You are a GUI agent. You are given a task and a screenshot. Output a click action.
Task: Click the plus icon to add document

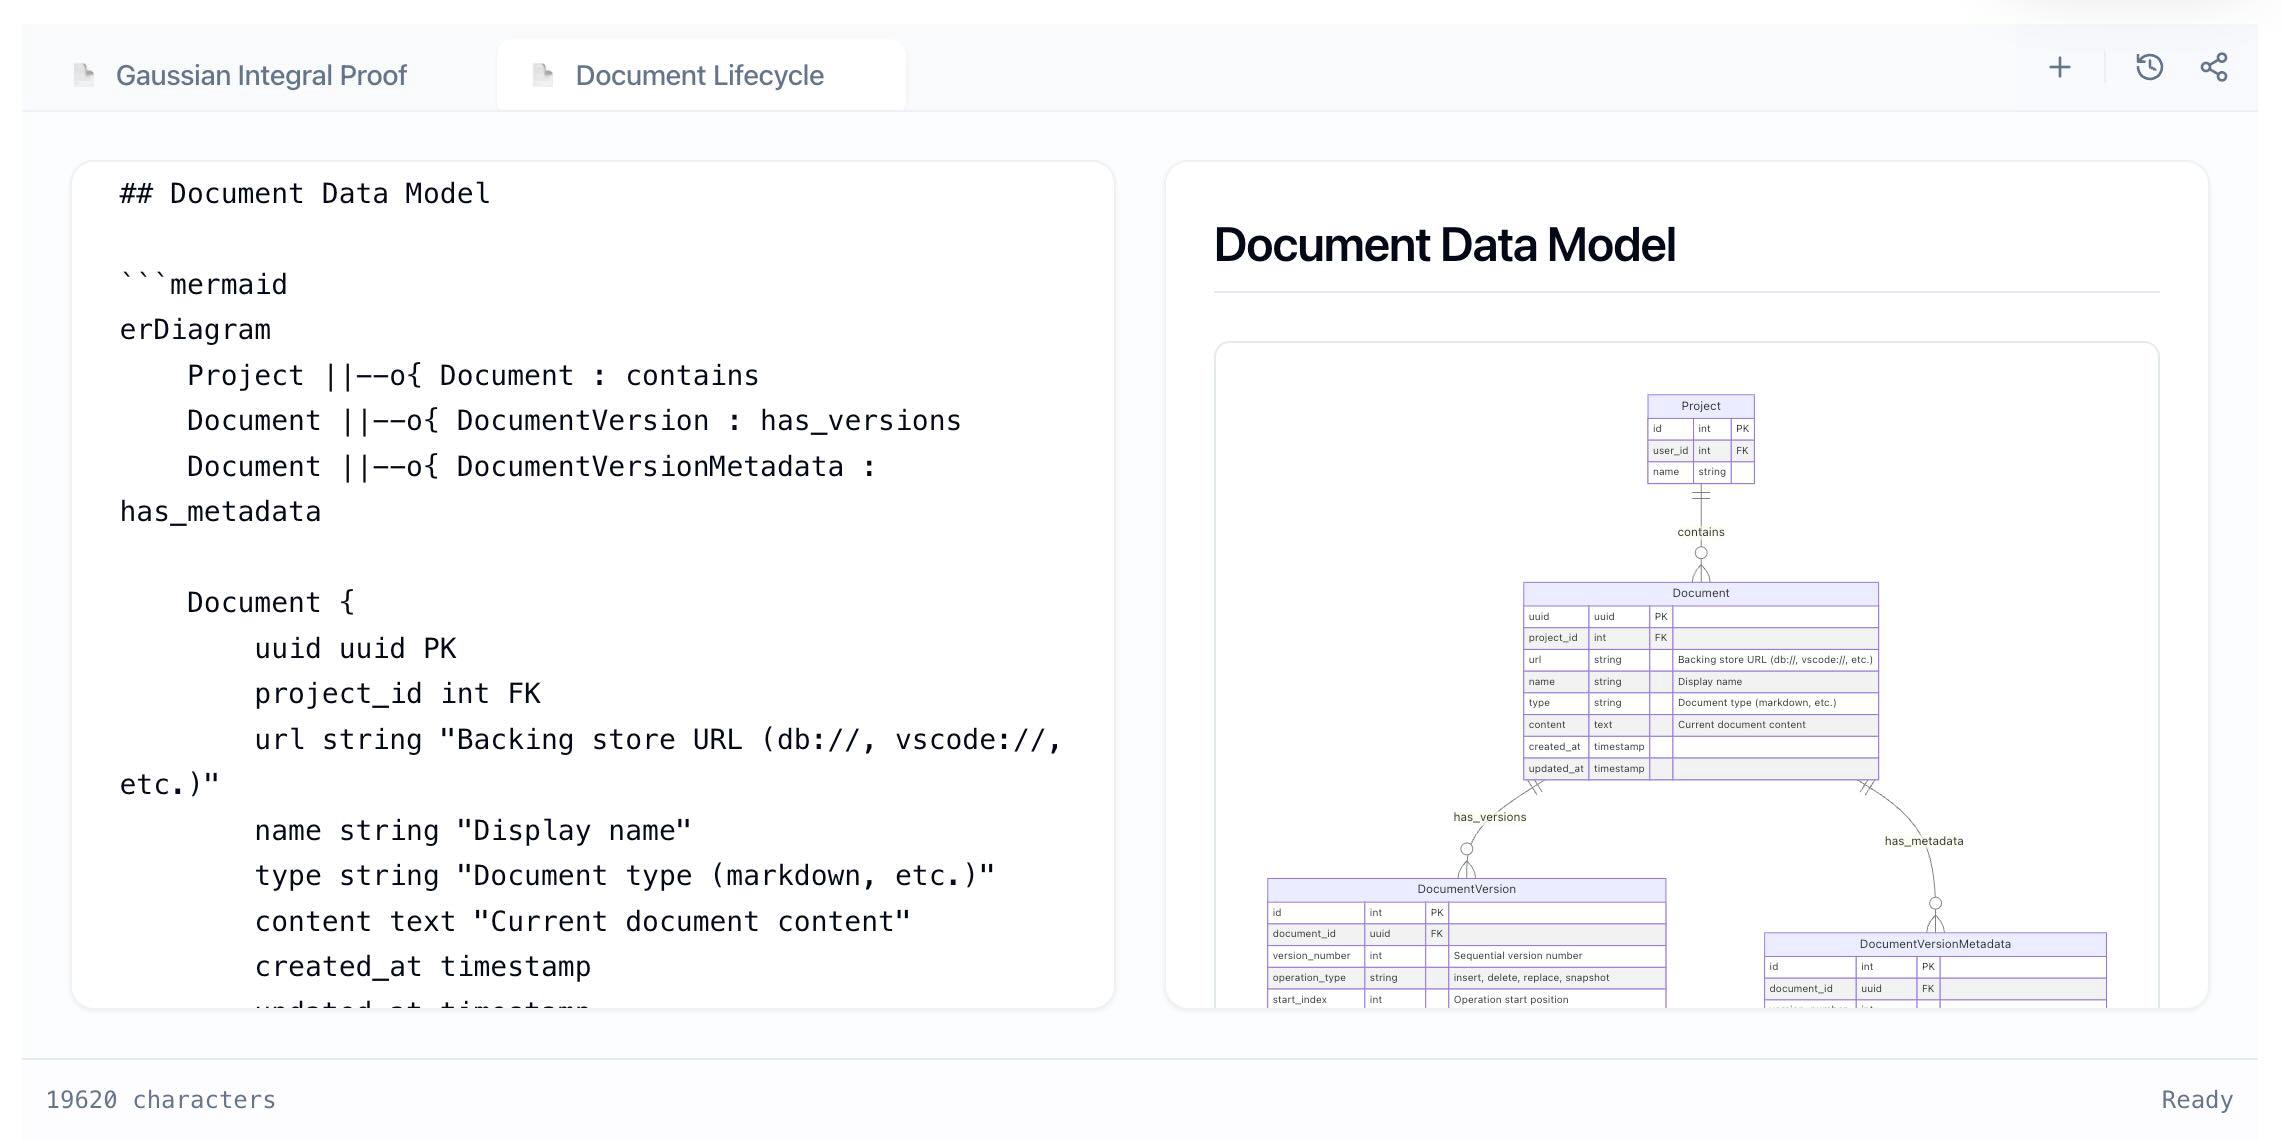[2059, 68]
